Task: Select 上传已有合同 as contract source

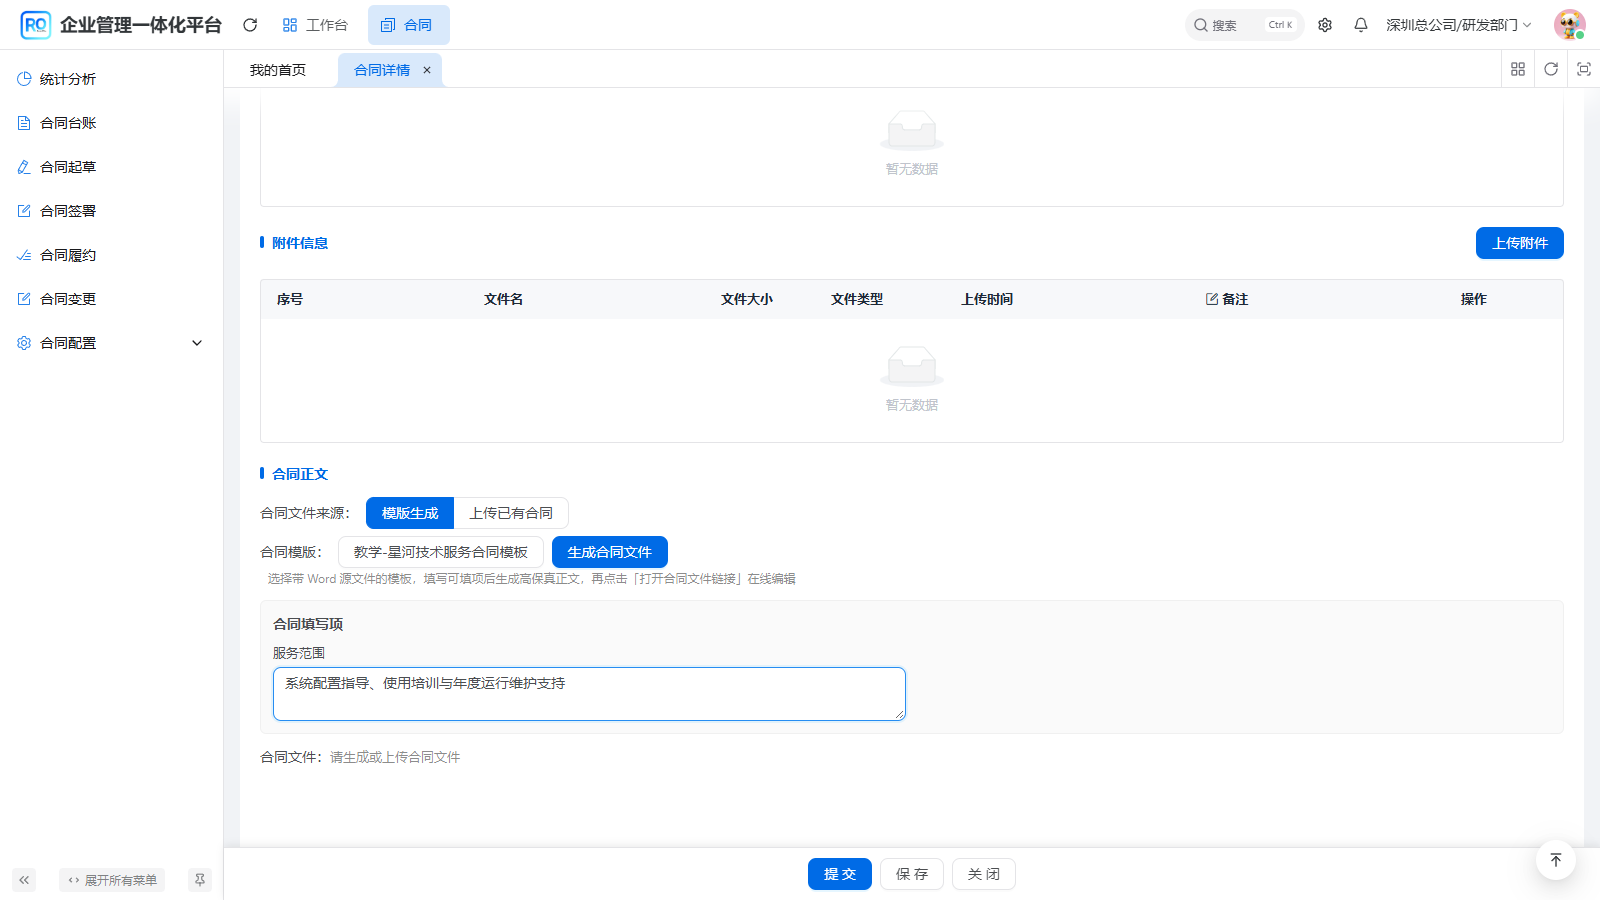Action: 511,513
